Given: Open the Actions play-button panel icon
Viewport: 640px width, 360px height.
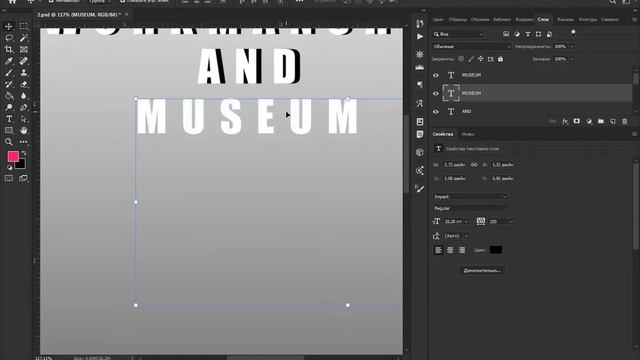Looking at the screenshot, I should [420, 36].
